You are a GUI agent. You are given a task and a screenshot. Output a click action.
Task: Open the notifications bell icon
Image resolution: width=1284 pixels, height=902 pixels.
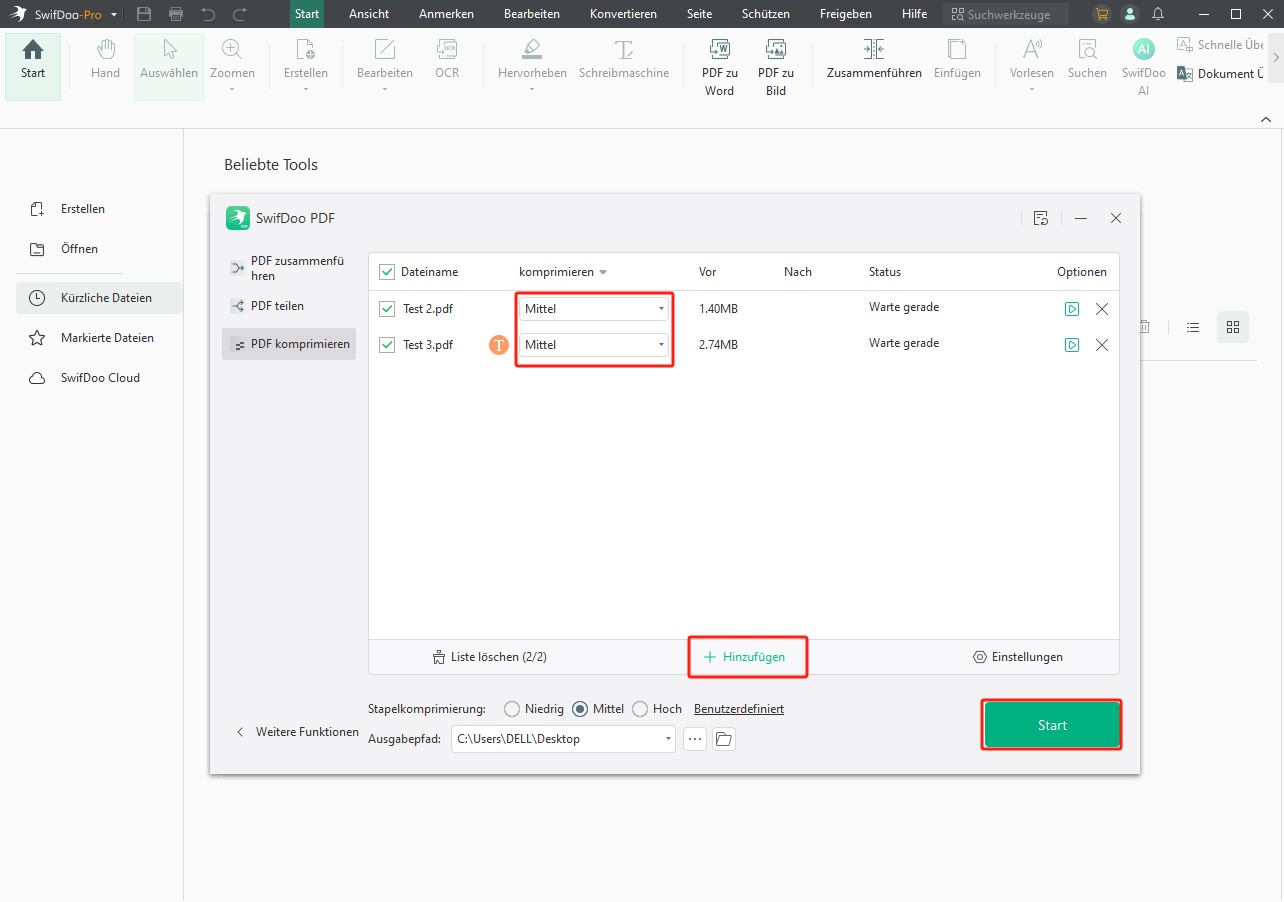[1158, 14]
